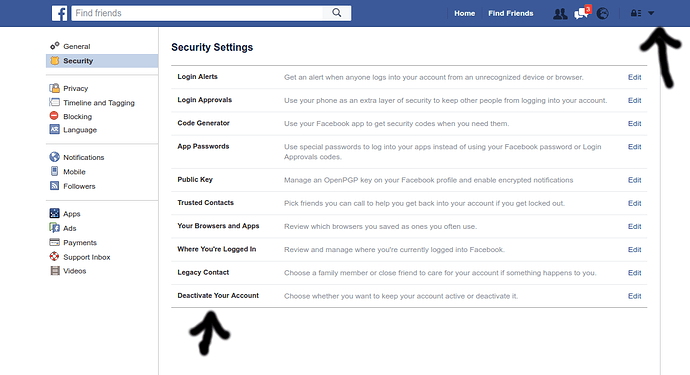Screen dimensions: 690x375
Task: Go to Home in the top bar
Action: coord(464,13)
